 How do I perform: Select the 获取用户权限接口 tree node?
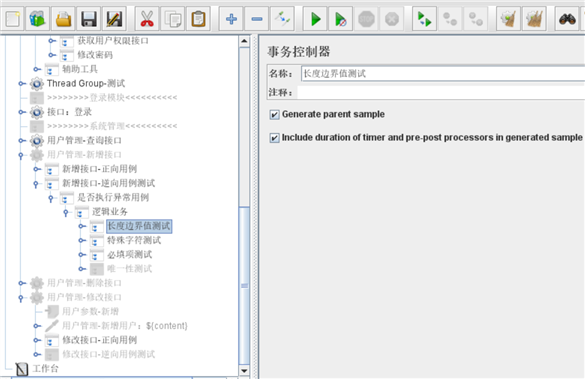113,41
